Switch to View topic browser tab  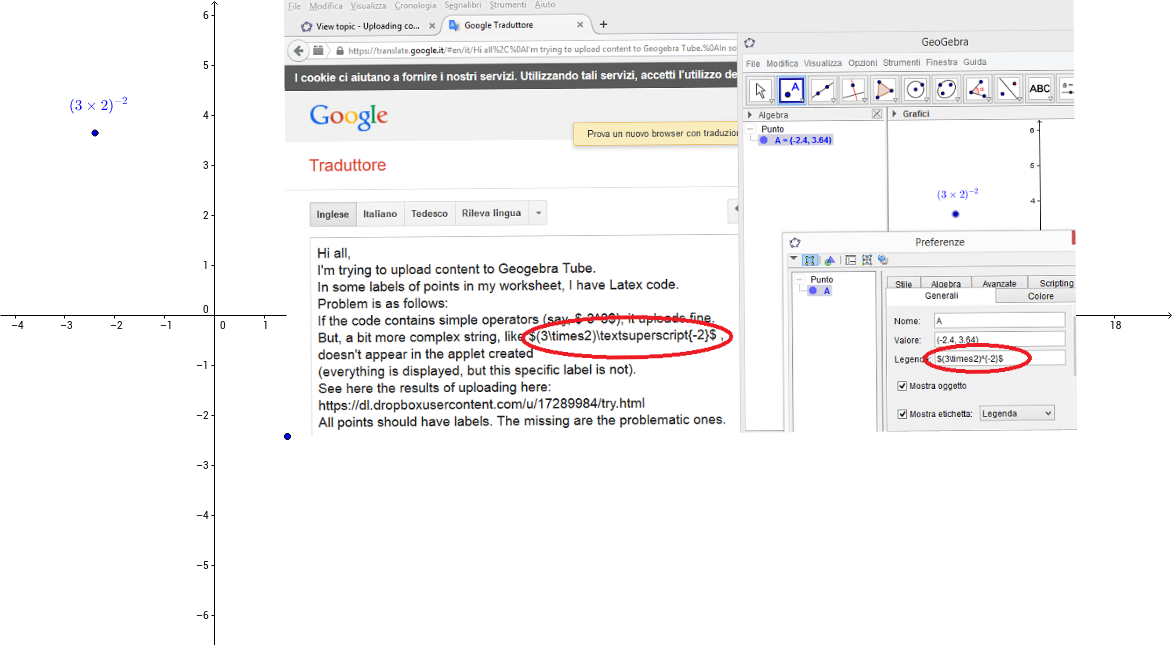[x=368, y=26]
